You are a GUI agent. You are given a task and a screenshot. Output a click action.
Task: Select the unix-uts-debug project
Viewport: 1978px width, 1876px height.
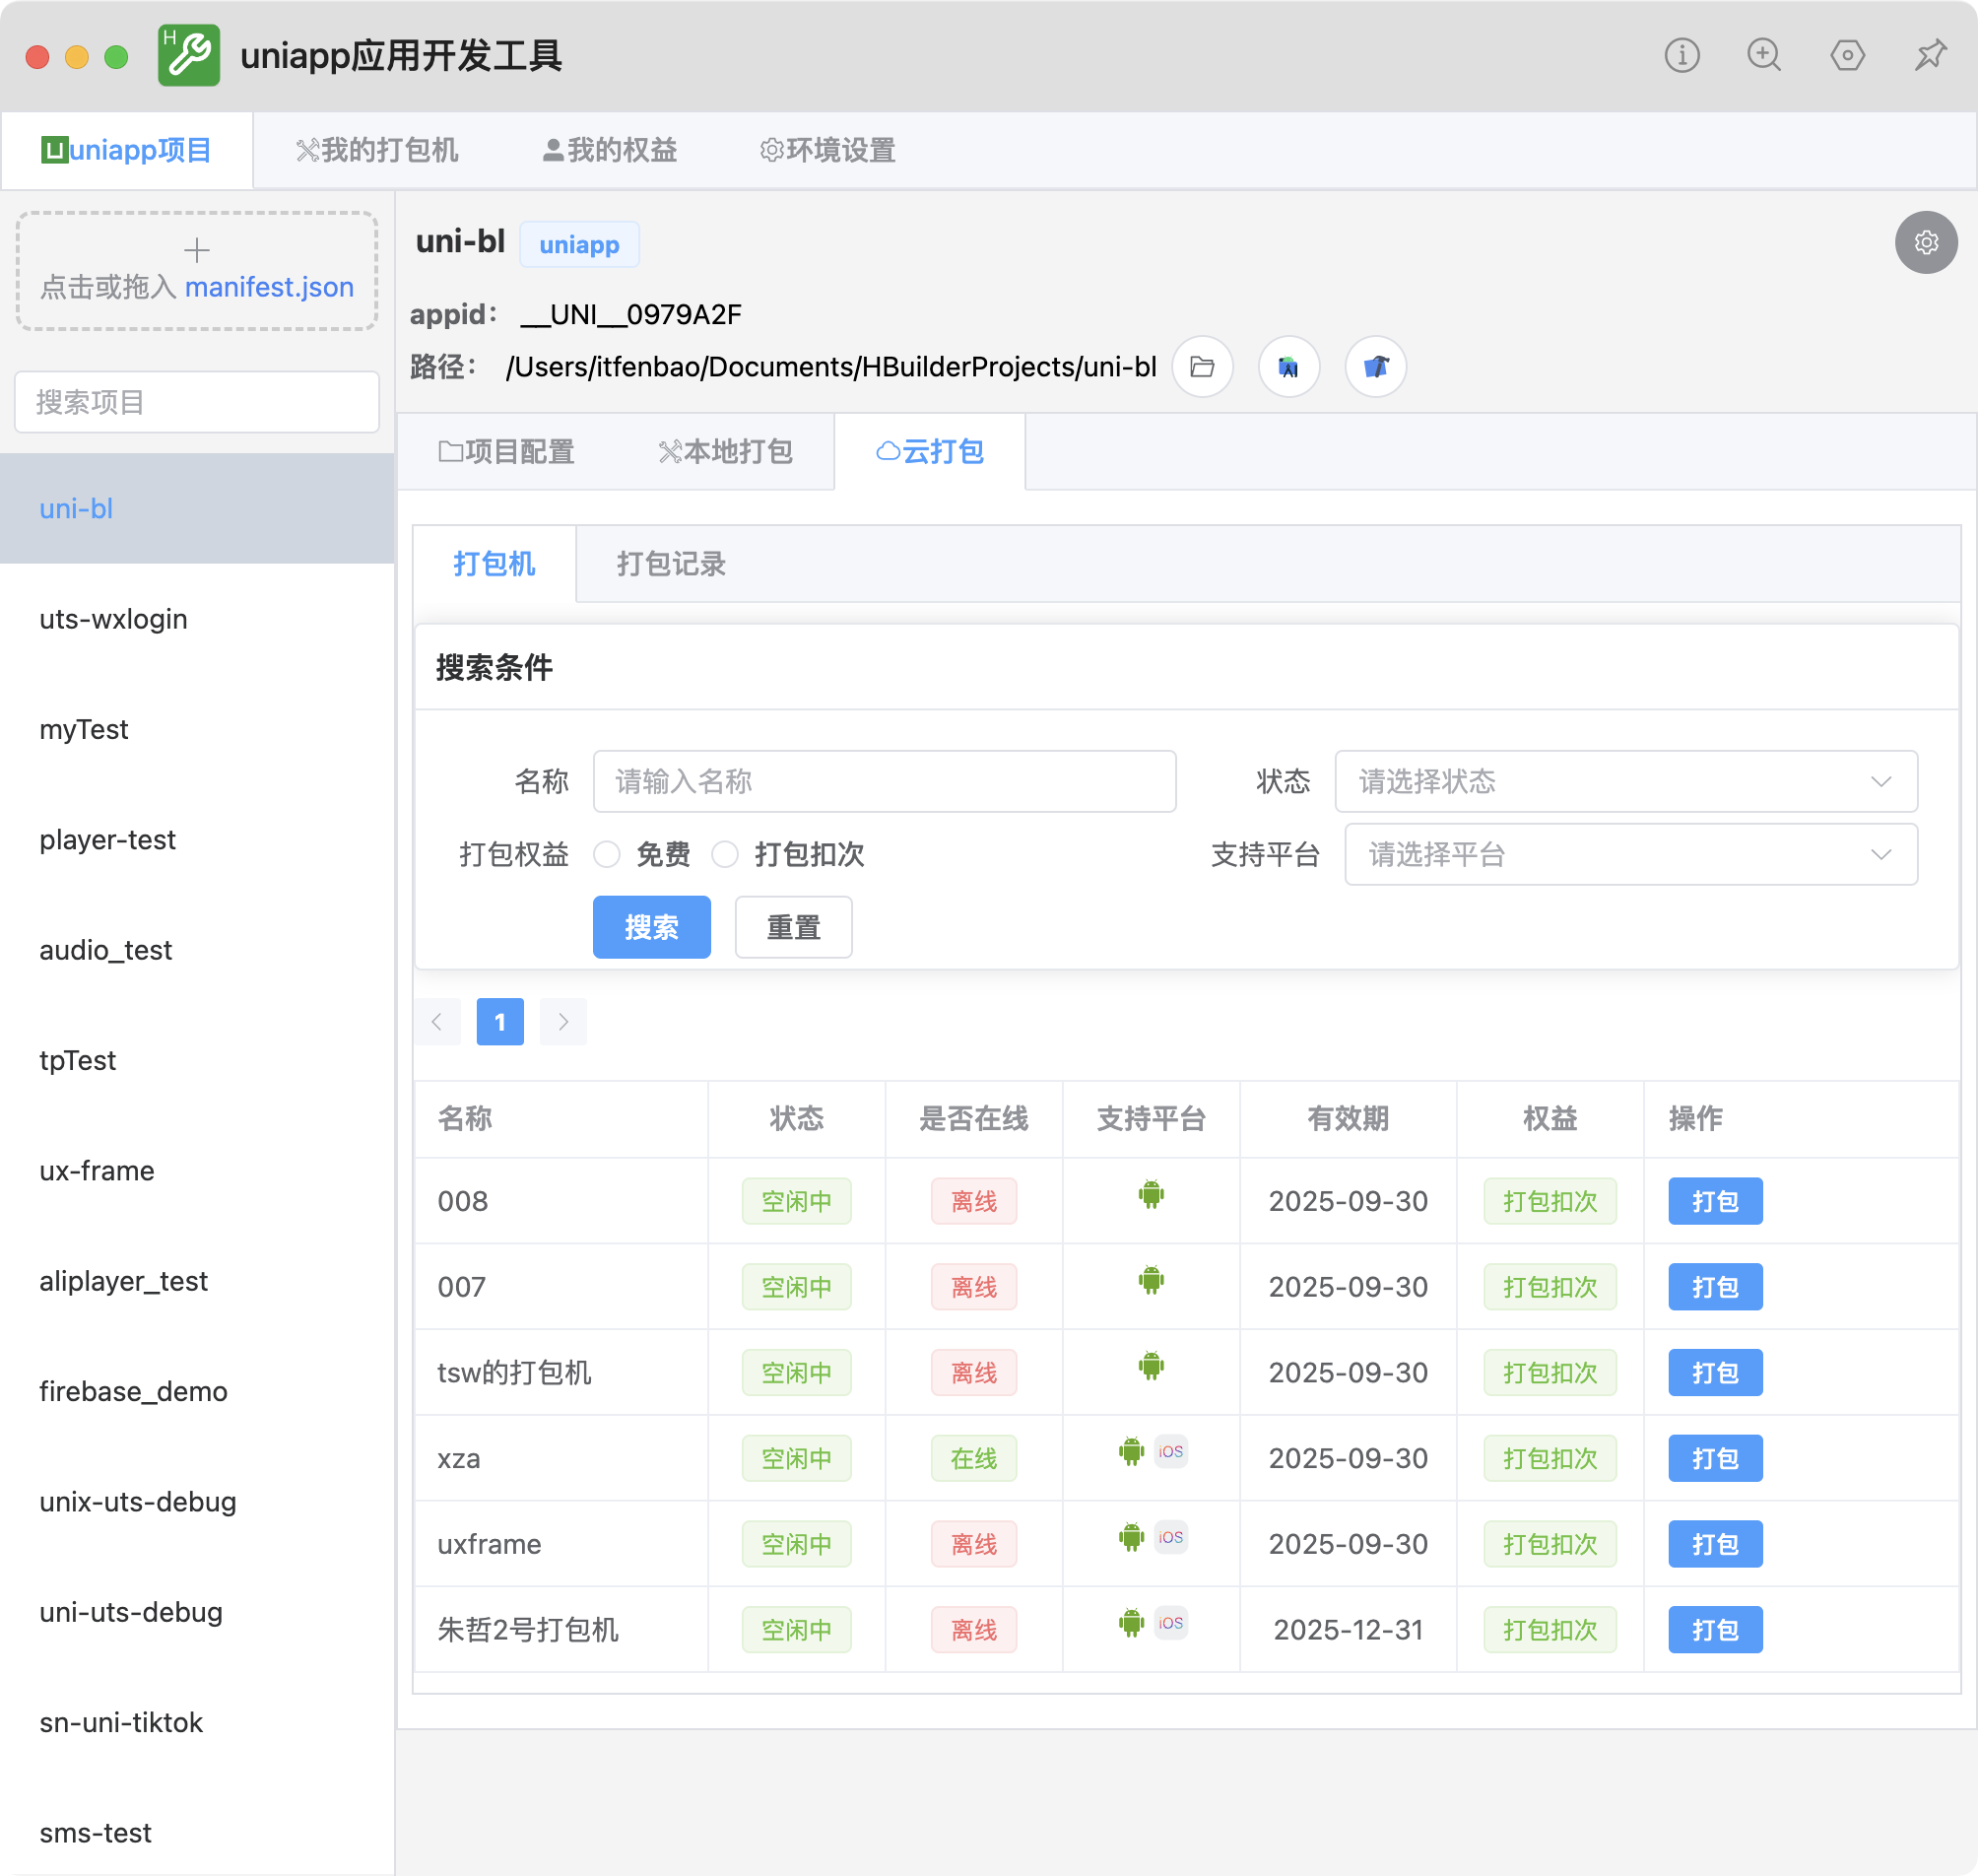coord(197,1502)
